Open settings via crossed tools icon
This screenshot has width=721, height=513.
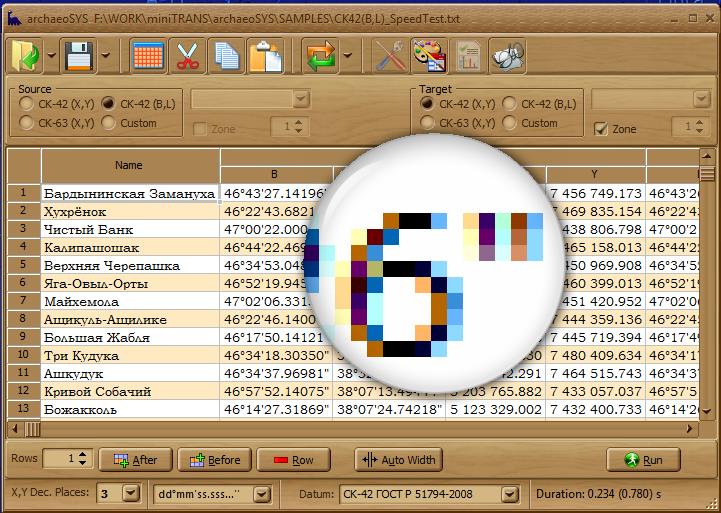[x=389, y=55]
